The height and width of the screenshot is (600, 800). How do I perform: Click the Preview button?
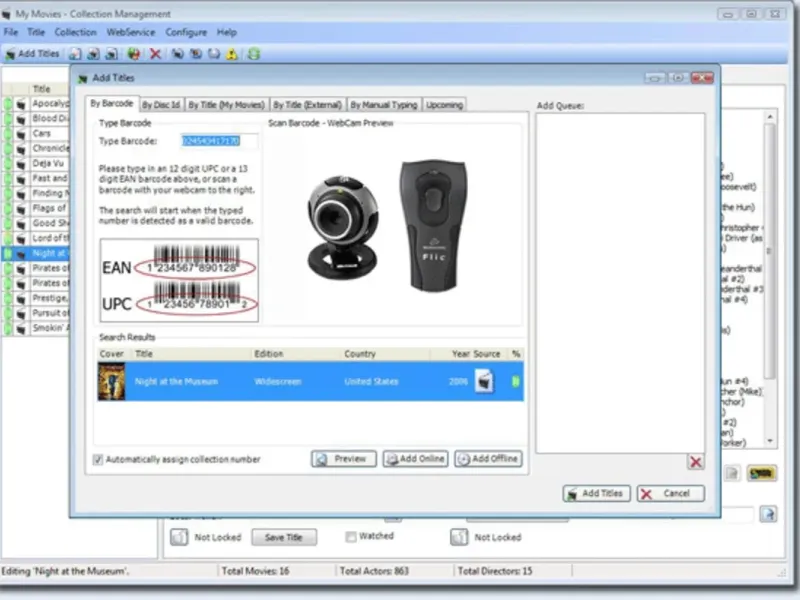pyautogui.click(x=343, y=459)
